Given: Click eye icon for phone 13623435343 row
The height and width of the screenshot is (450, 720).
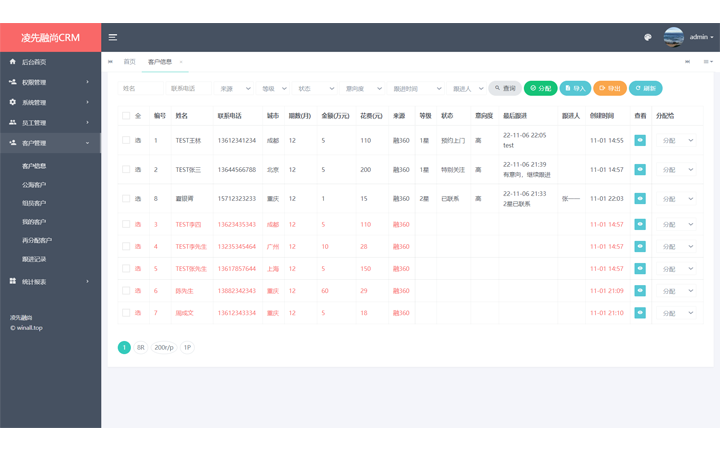Looking at the screenshot, I should pos(640,224).
